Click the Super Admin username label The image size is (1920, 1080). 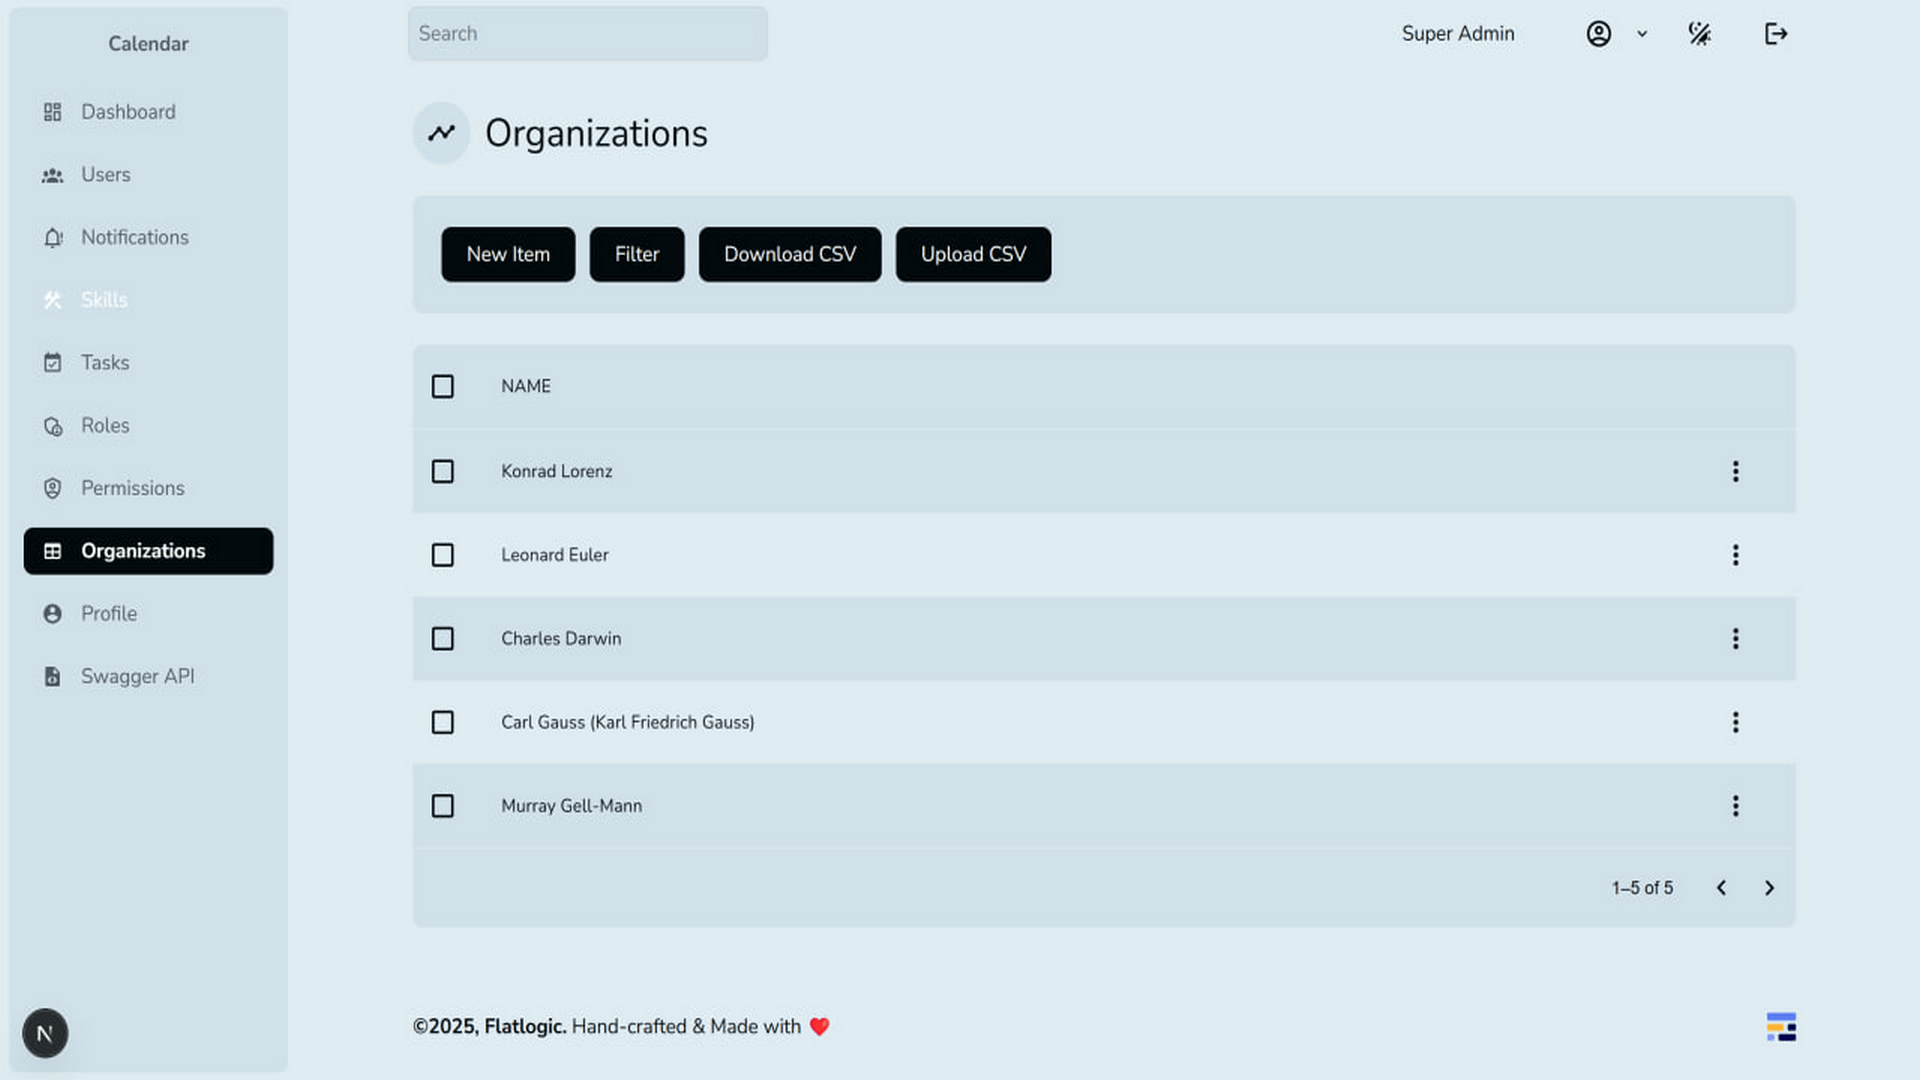pyautogui.click(x=1458, y=34)
